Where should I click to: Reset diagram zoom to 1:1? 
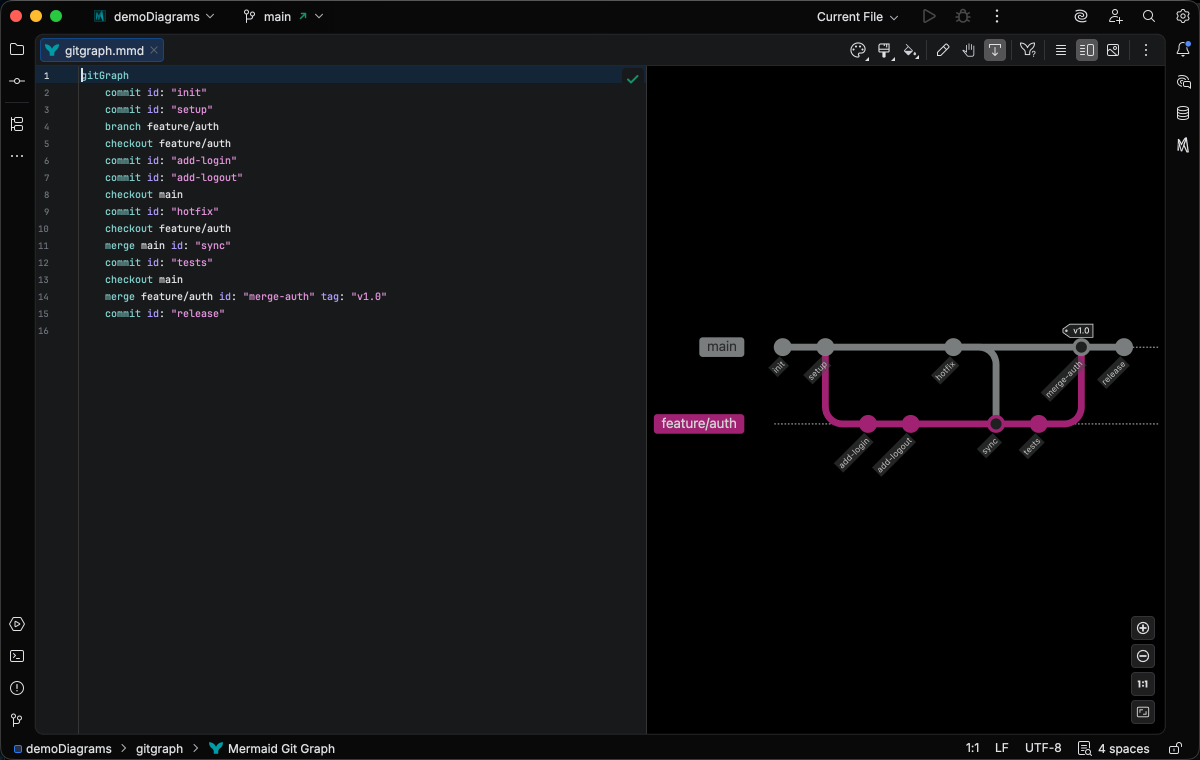[x=1144, y=684]
